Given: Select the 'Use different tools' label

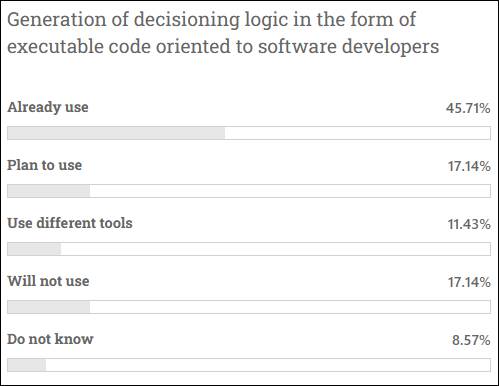Looking at the screenshot, I should click(70, 223).
